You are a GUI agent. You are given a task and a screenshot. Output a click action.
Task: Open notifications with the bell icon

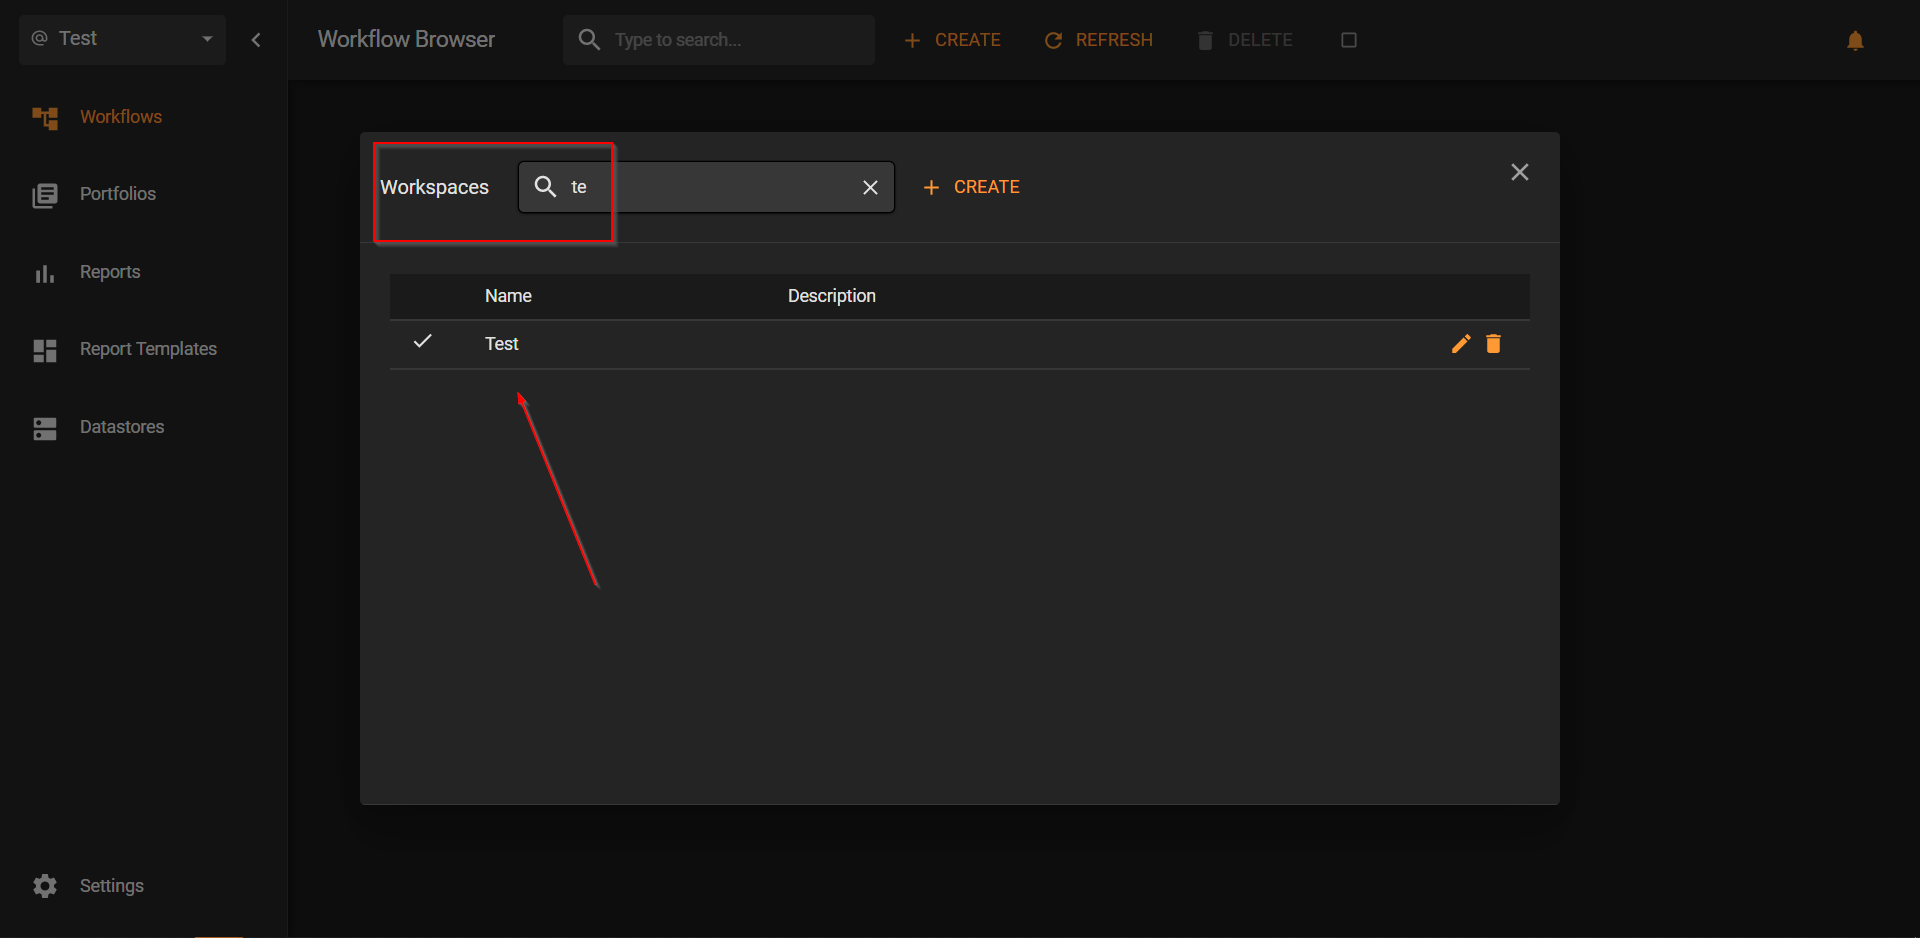point(1855,41)
